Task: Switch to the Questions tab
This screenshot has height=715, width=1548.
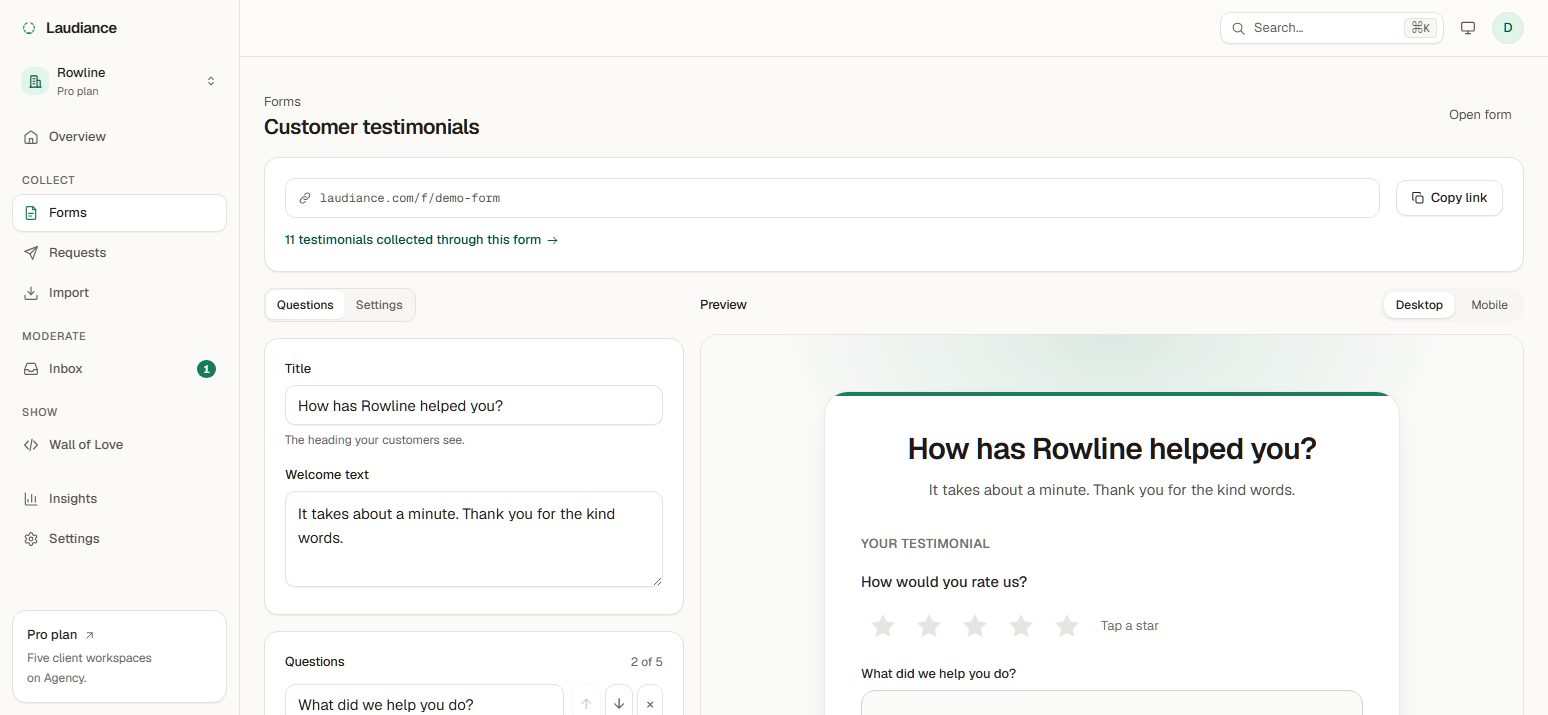Action: pyautogui.click(x=305, y=305)
